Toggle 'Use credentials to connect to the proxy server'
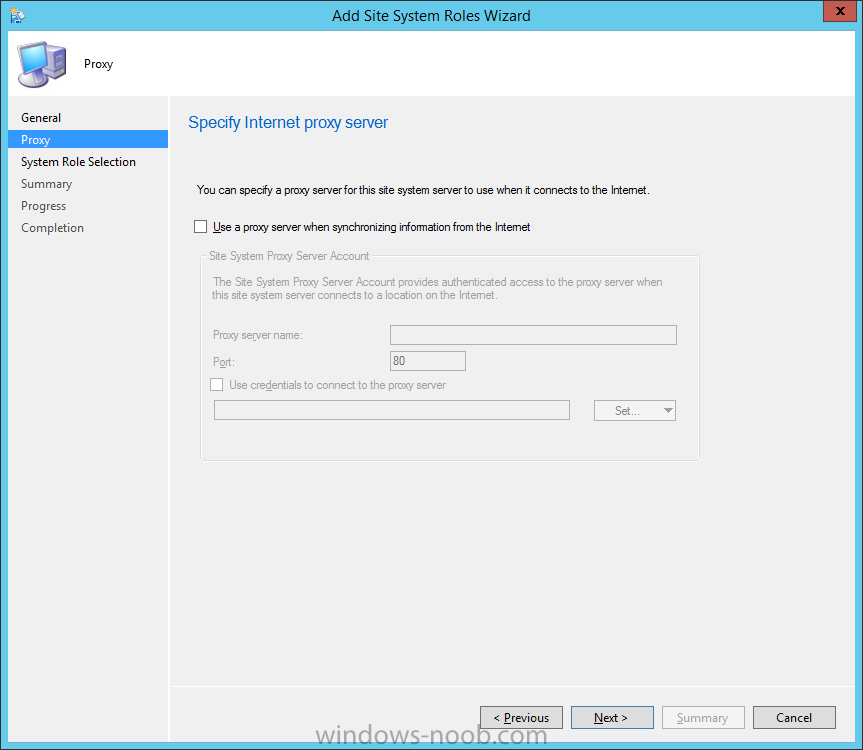The height and width of the screenshot is (750, 863). point(217,385)
